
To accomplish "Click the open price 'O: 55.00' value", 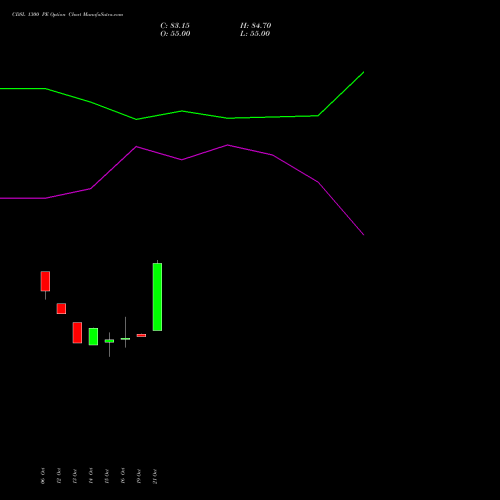I will 175,34.
